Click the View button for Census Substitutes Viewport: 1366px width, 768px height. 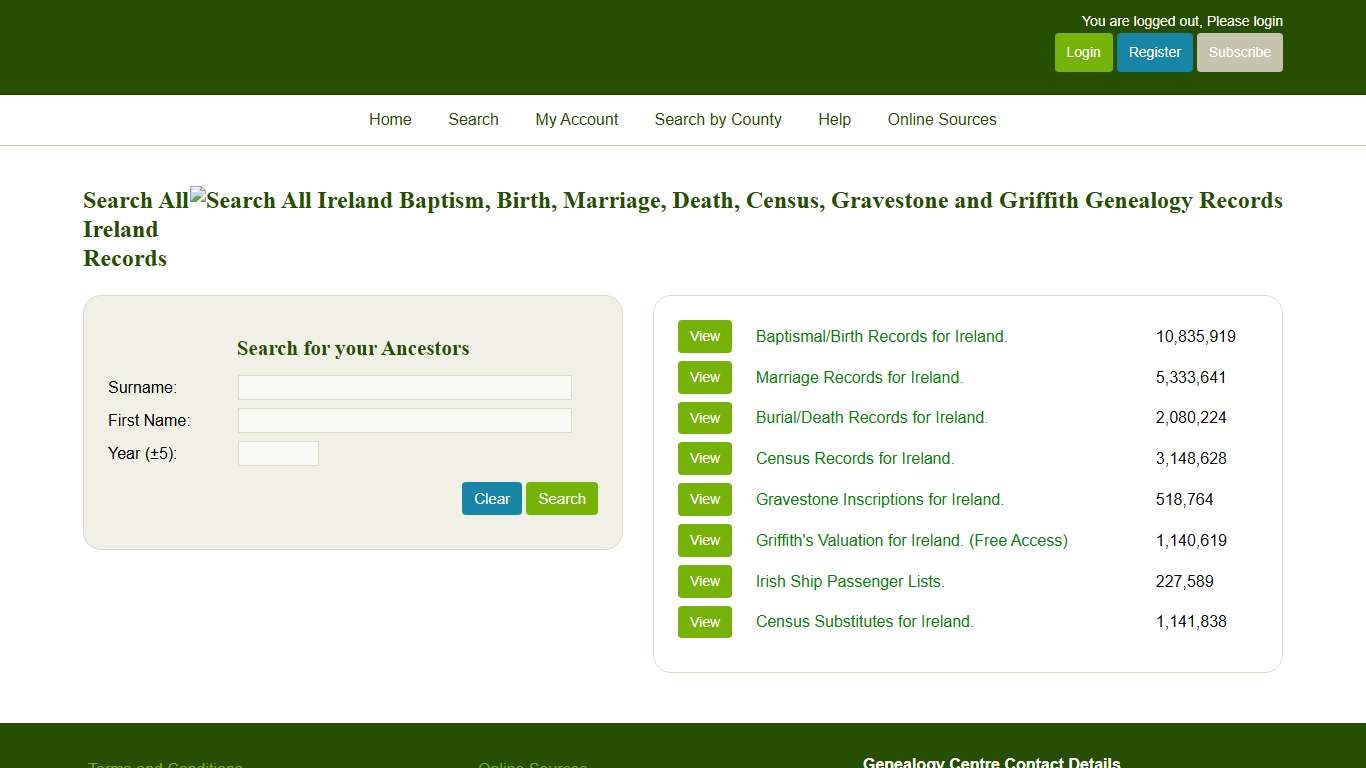(x=704, y=621)
